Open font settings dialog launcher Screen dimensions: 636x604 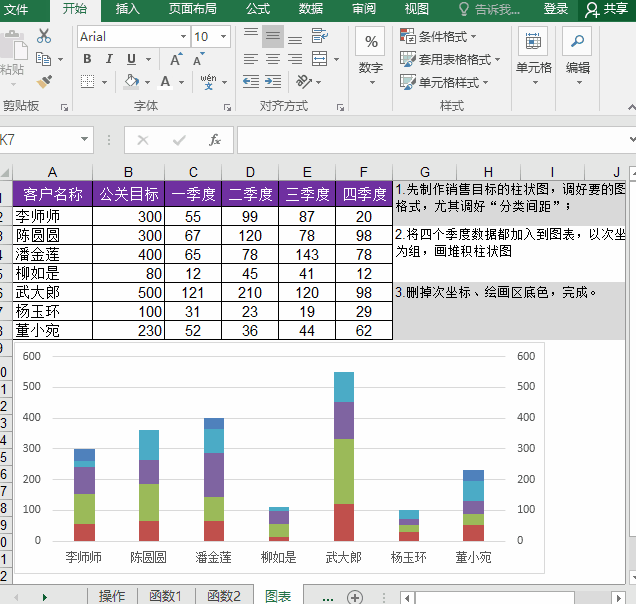point(227,107)
